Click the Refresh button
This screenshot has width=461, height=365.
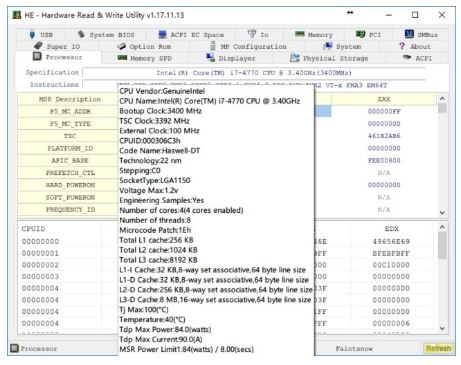click(x=438, y=348)
